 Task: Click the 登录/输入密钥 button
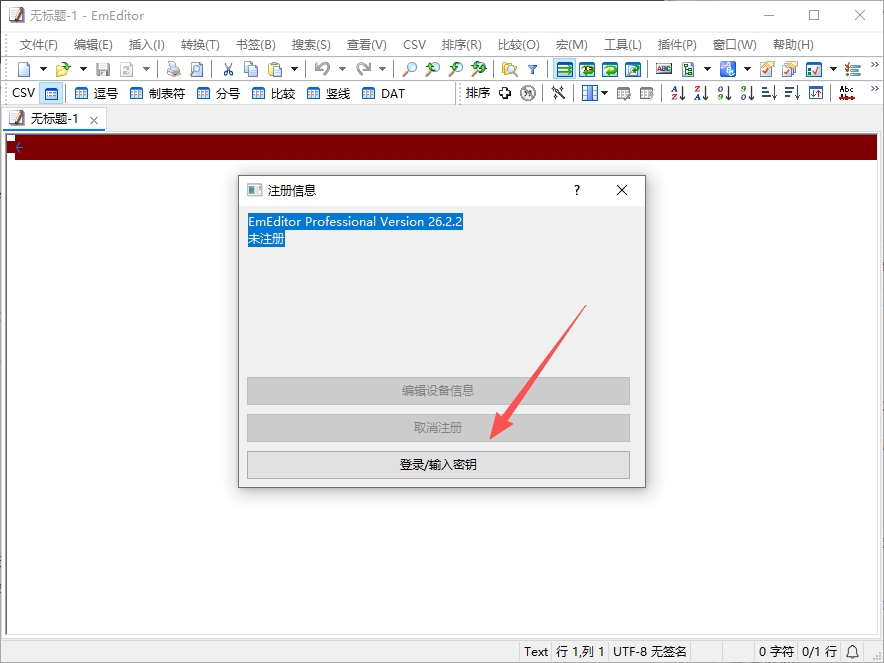(438, 465)
